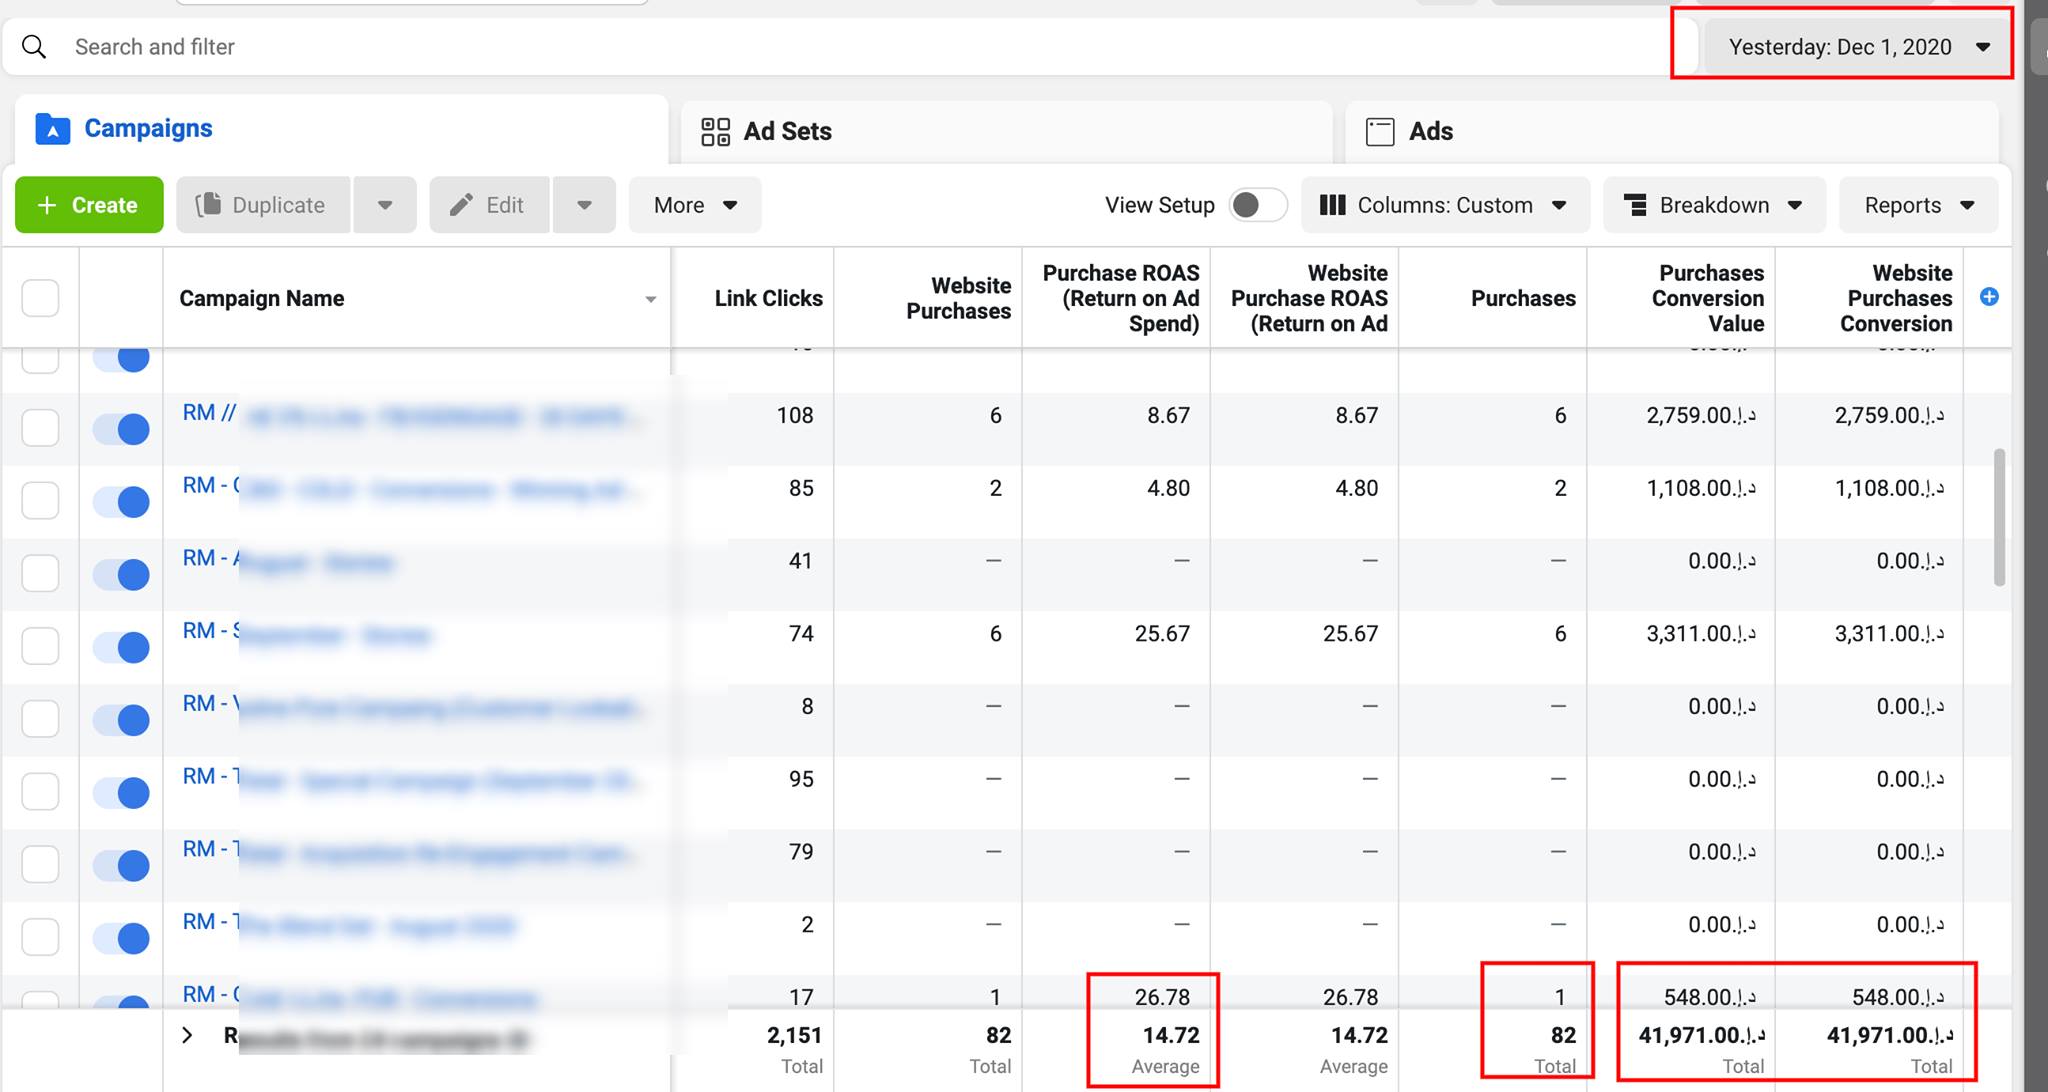Click the green Create button
Image resolution: width=2048 pixels, height=1092 pixels.
click(89, 205)
